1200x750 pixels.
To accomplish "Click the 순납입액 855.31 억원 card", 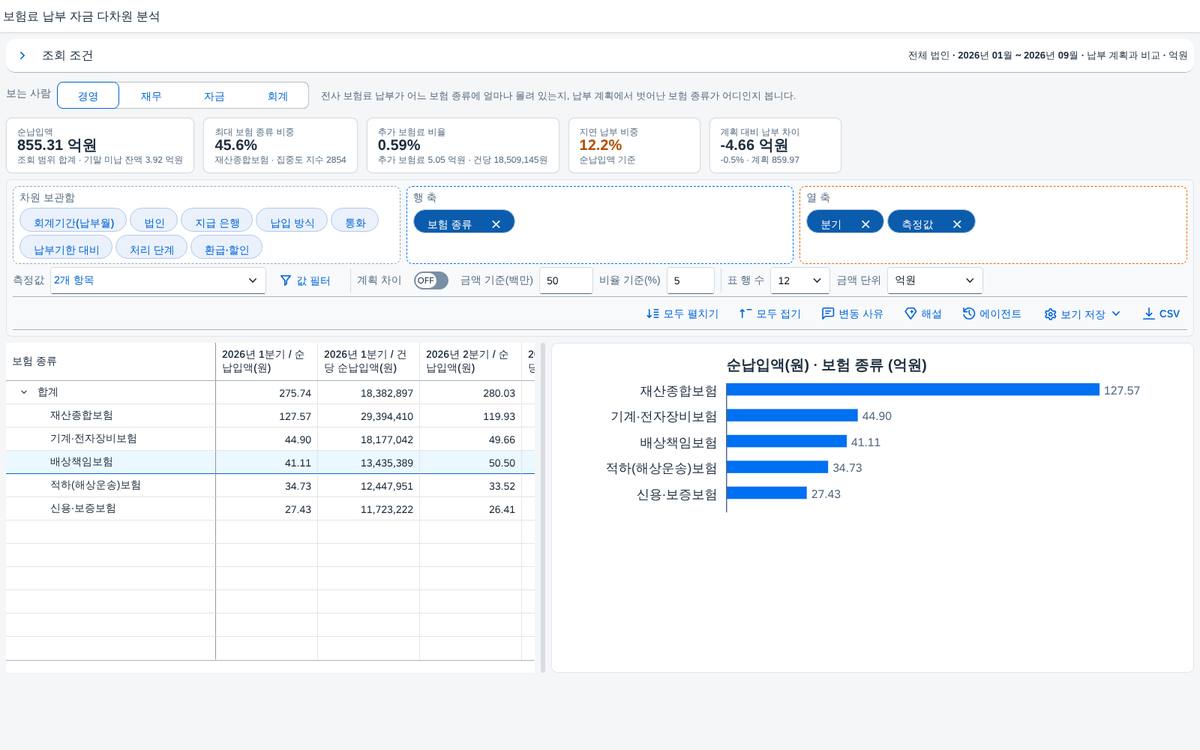I will pyautogui.click(x=100, y=145).
